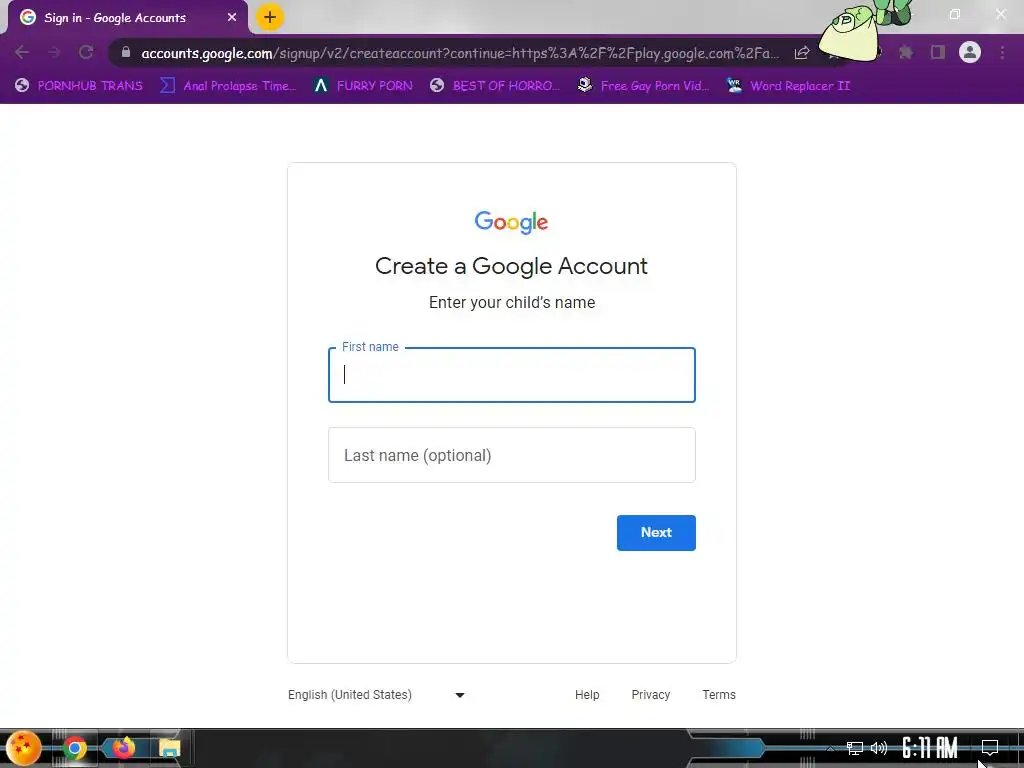The image size is (1024, 768).
Task: Click the First name input field
Action: coord(512,375)
